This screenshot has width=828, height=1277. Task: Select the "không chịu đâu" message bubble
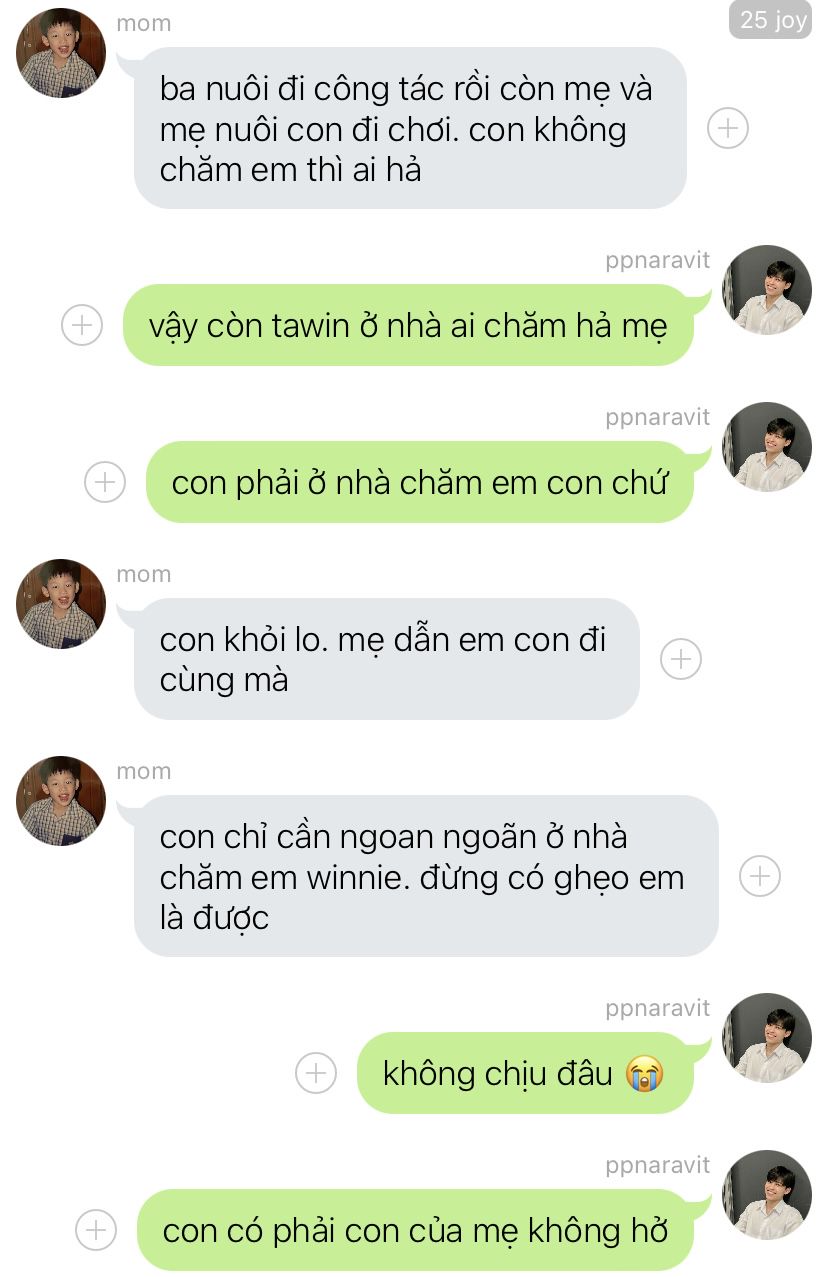tap(525, 1073)
